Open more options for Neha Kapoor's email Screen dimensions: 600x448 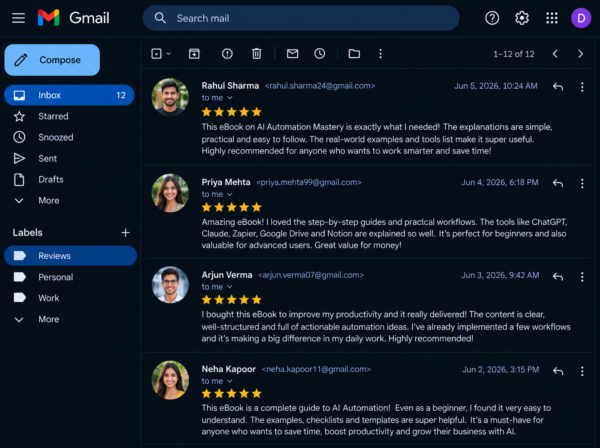point(582,371)
